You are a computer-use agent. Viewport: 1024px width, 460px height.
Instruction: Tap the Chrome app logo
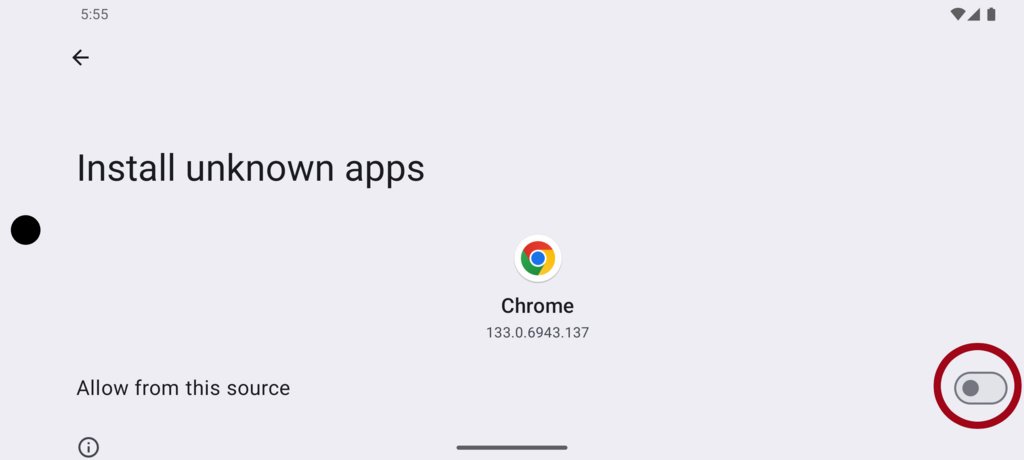(537, 258)
